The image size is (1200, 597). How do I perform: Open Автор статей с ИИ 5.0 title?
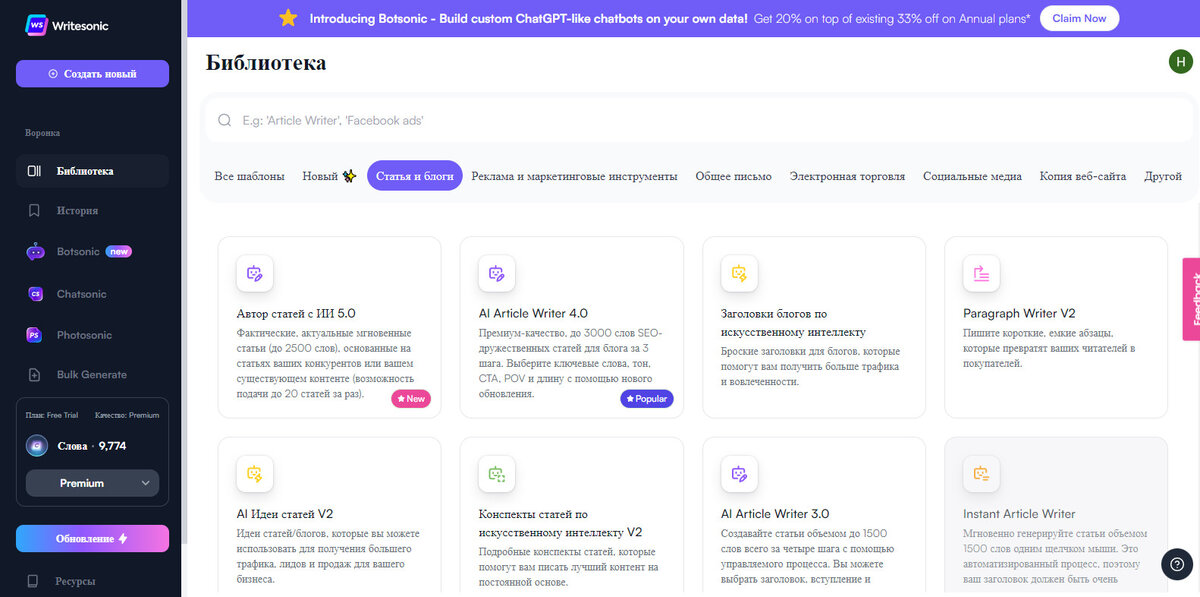click(x=296, y=313)
